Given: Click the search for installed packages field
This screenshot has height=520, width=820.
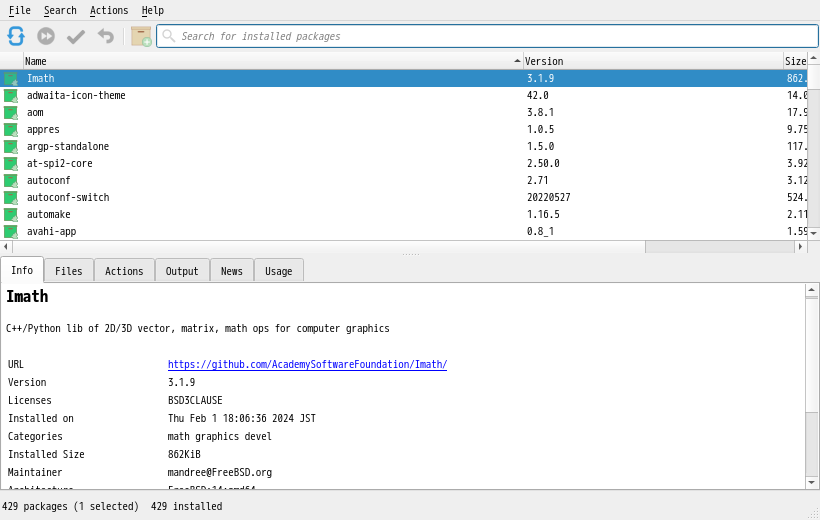Looking at the screenshot, I should point(487,36).
